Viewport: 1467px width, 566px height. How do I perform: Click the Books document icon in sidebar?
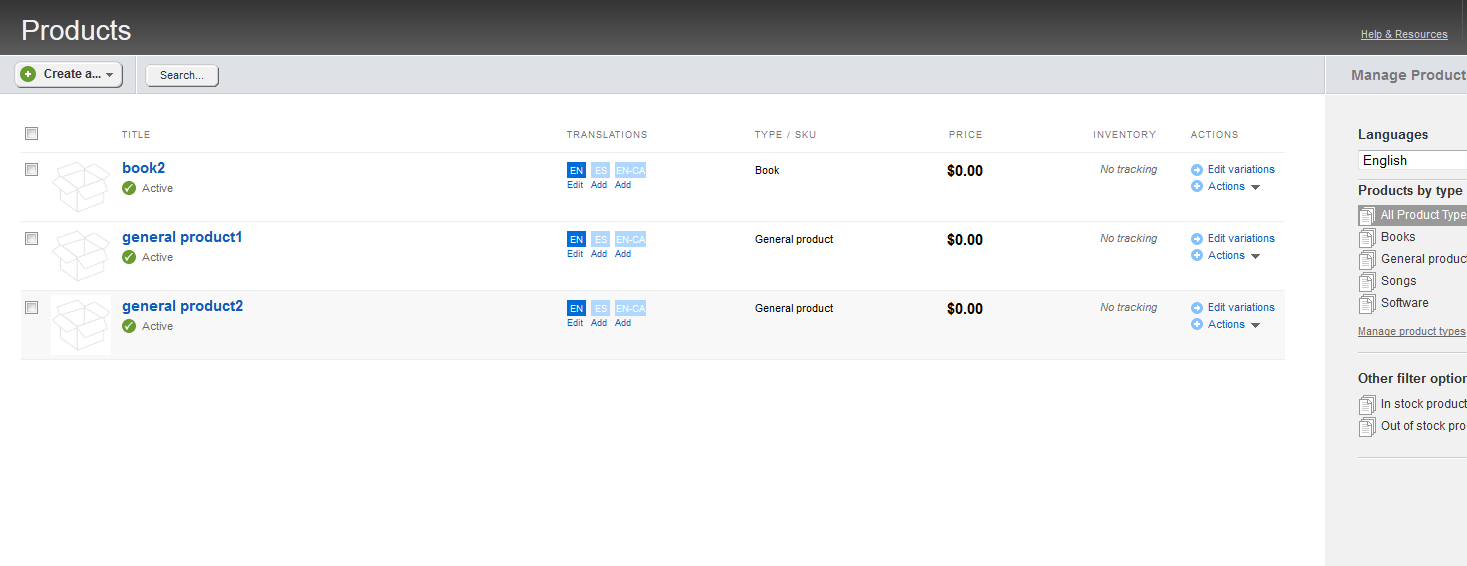(x=1367, y=238)
